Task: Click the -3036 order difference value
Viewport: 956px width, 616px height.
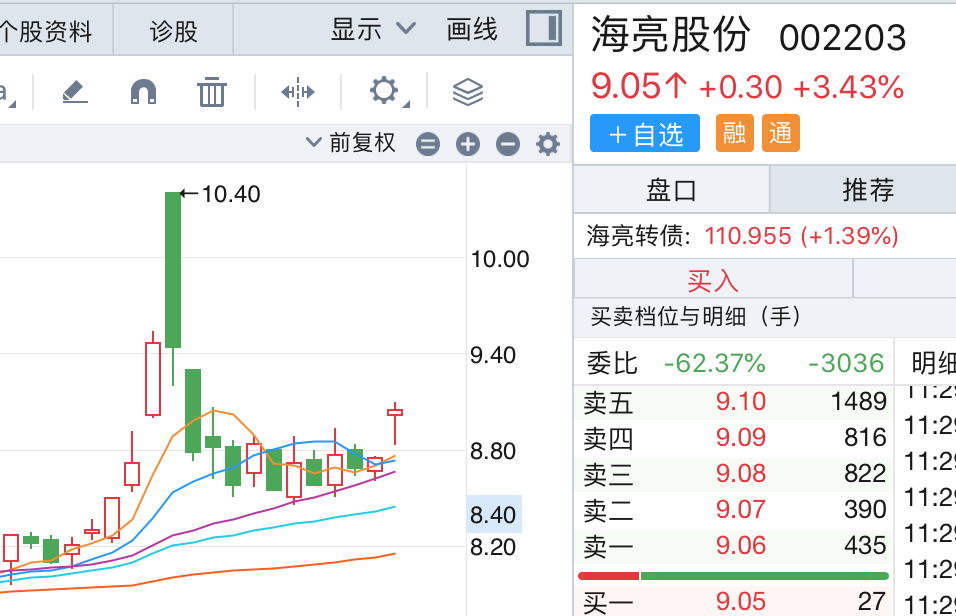Action: (x=846, y=364)
